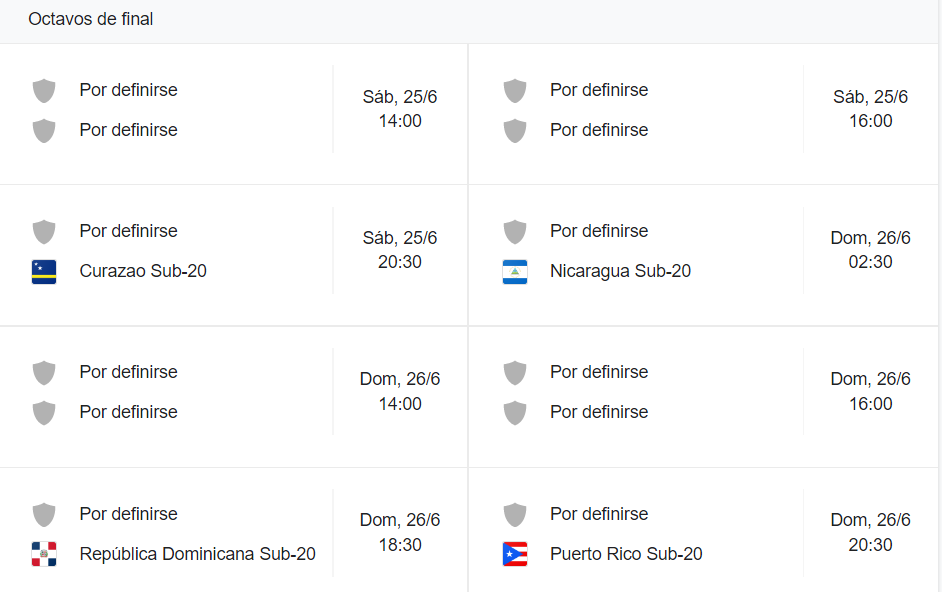The image size is (942, 592).
Task: Click the Puerto Rico Sub-20 flag icon
Action: pyautogui.click(x=515, y=554)
